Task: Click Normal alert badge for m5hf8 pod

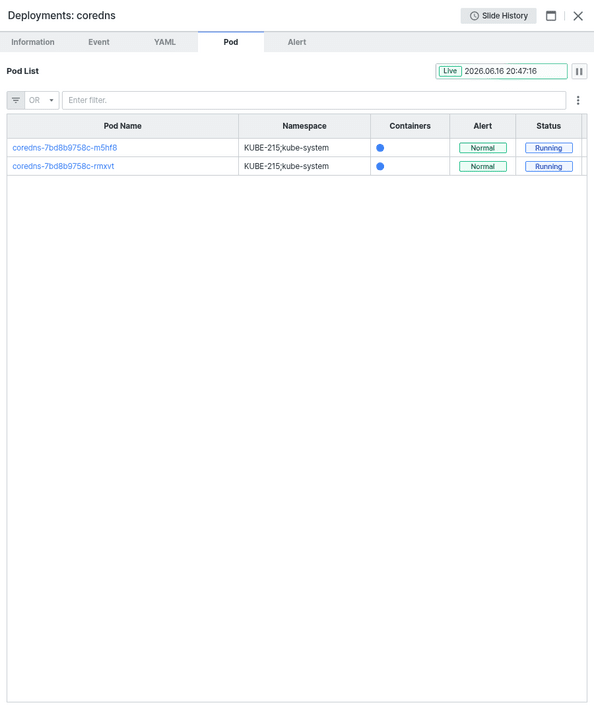Action: (x=483, y=148)
